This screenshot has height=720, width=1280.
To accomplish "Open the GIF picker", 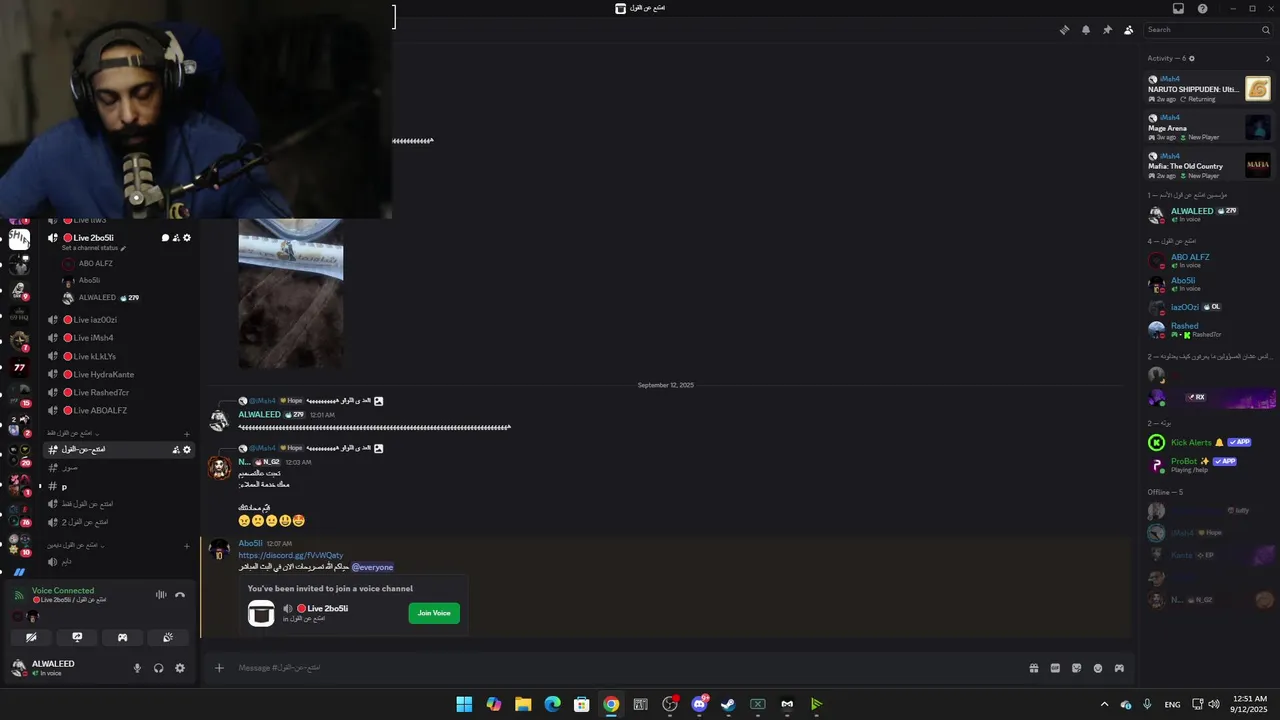I will tap(1055, 668).
